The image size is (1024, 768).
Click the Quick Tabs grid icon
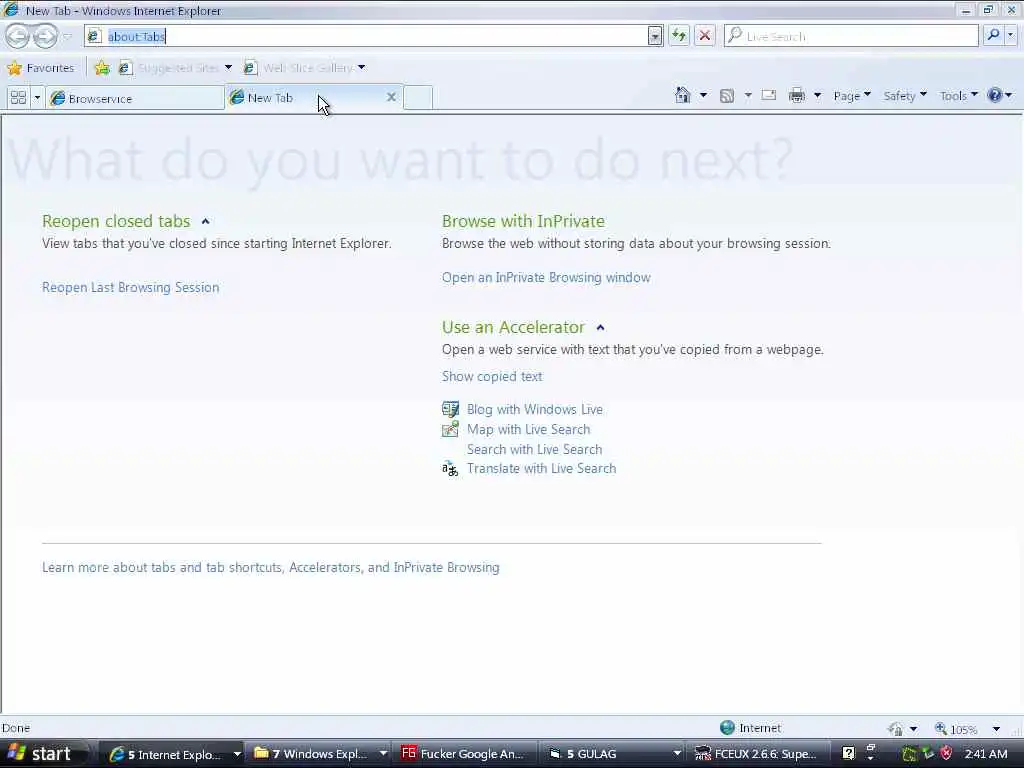coord(18,98)
